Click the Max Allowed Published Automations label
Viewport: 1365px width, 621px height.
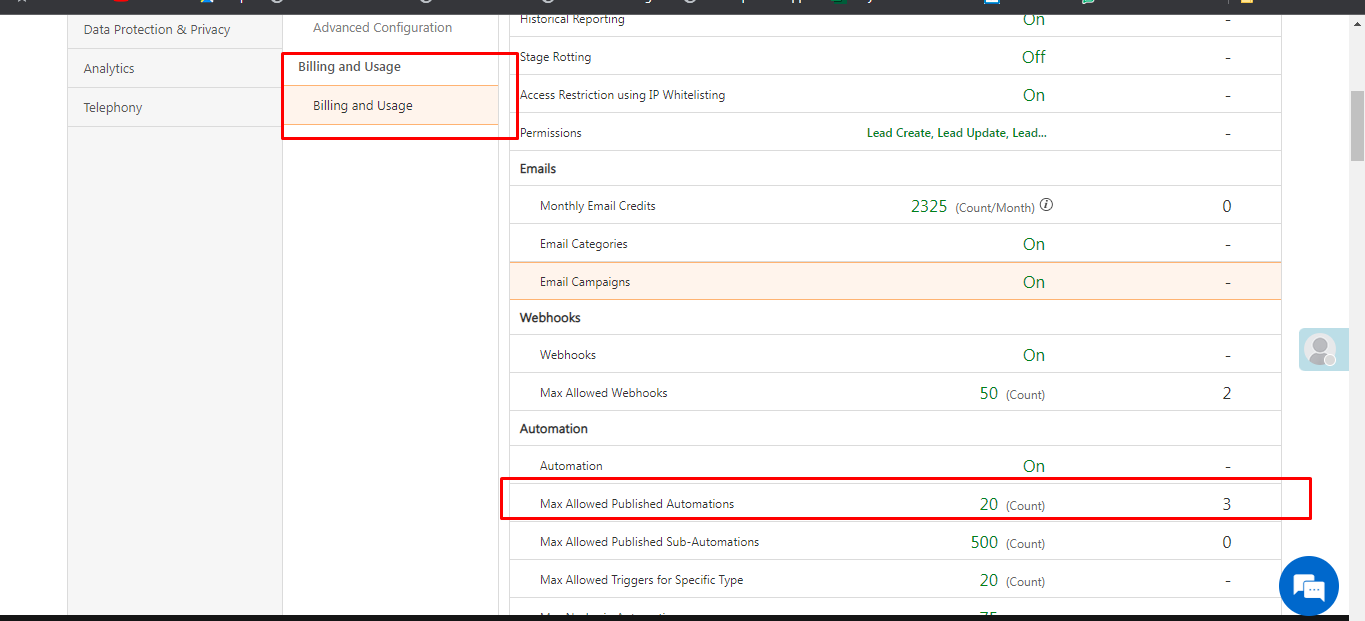[637, 504]
